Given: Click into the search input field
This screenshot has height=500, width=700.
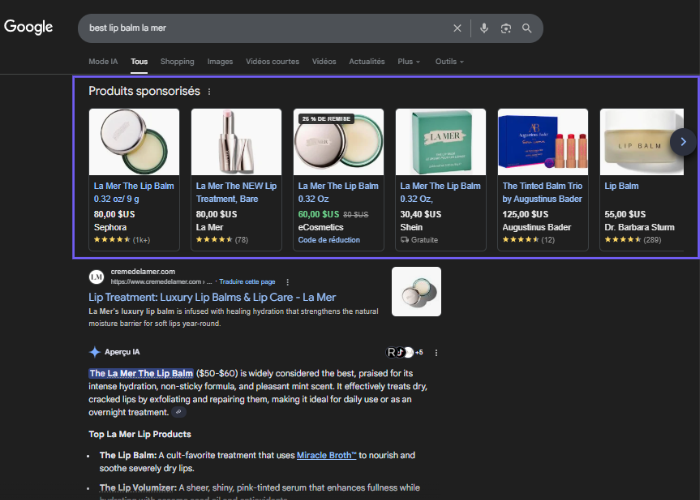Looking at the screenshot, I should (260, 28).
